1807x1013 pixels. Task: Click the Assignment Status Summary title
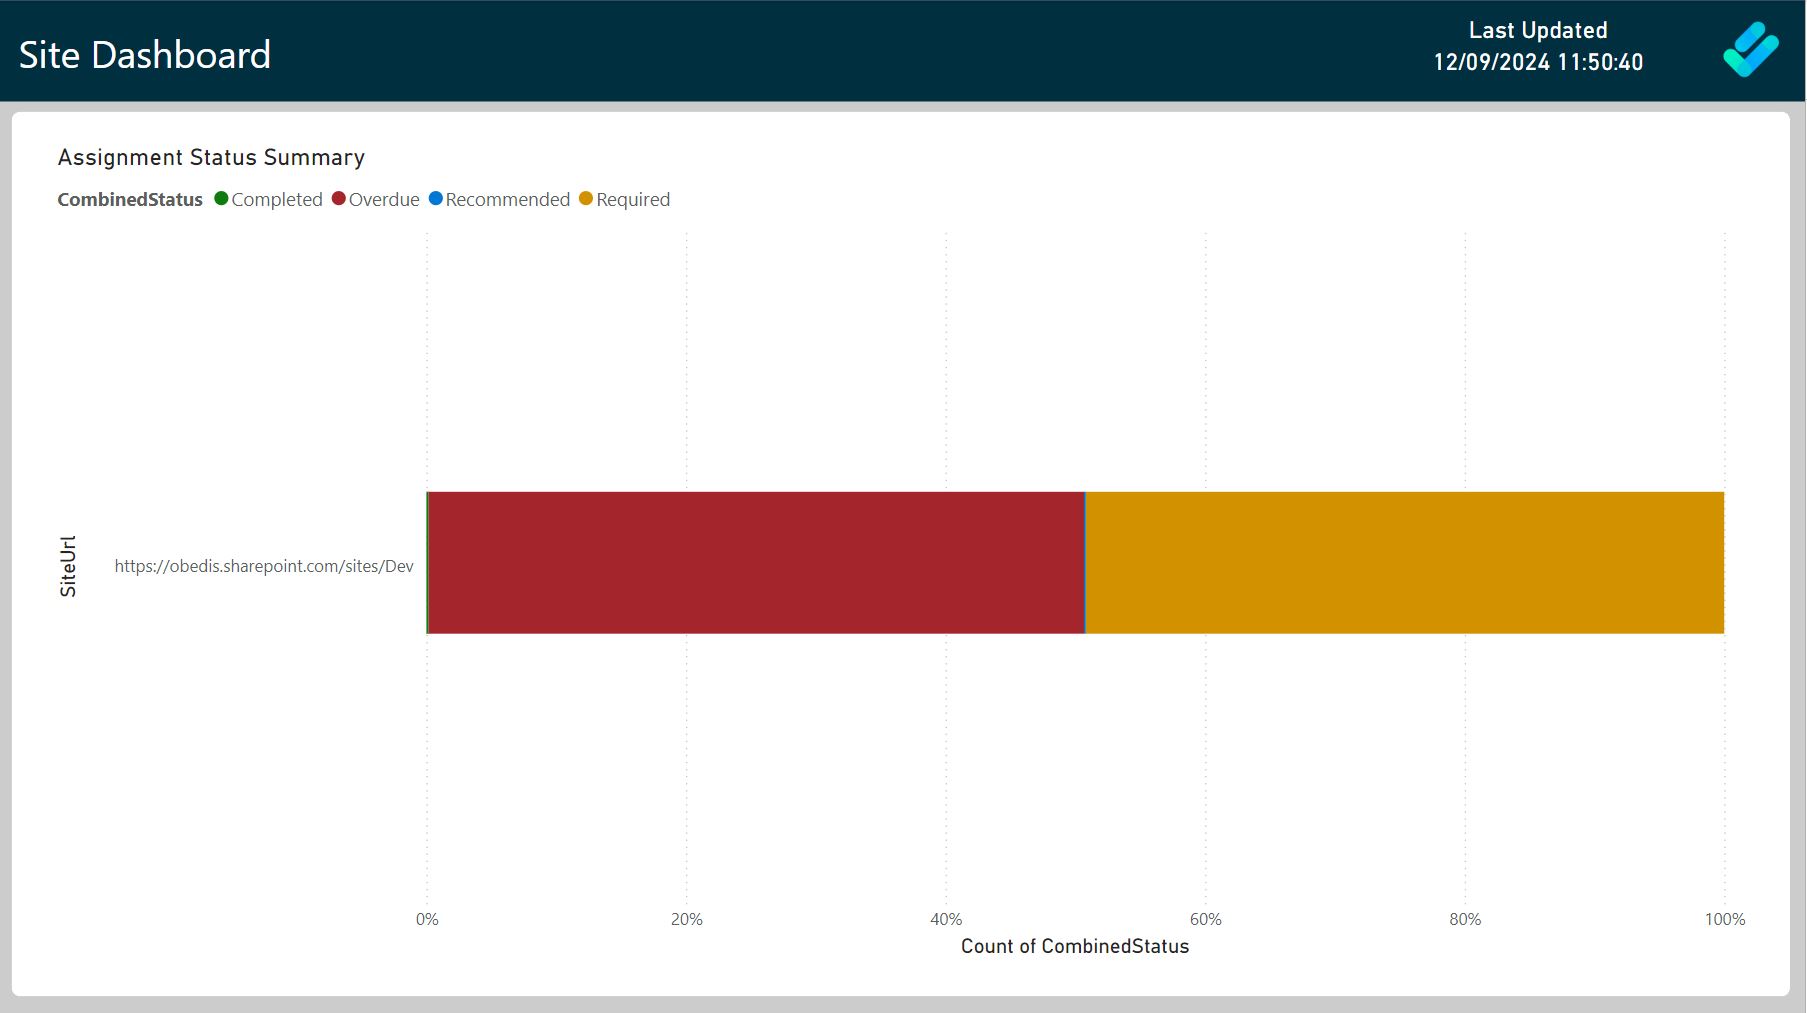click(x=211, y=157)
